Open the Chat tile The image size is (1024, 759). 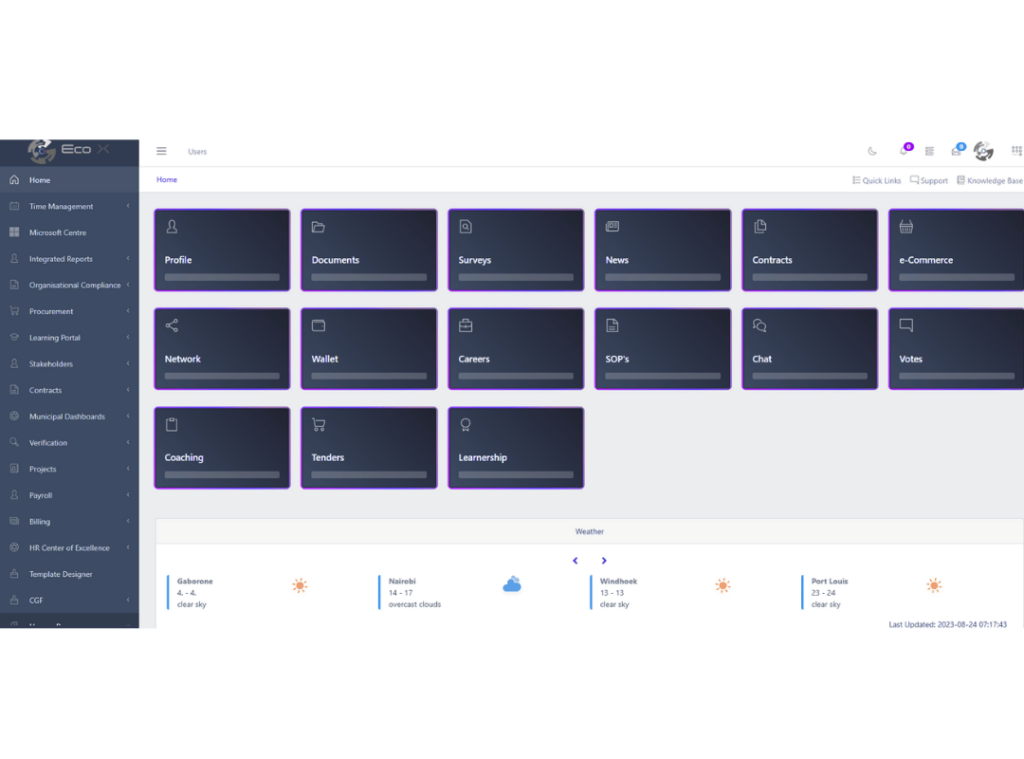pyautogui.click(x=809, y=349)
